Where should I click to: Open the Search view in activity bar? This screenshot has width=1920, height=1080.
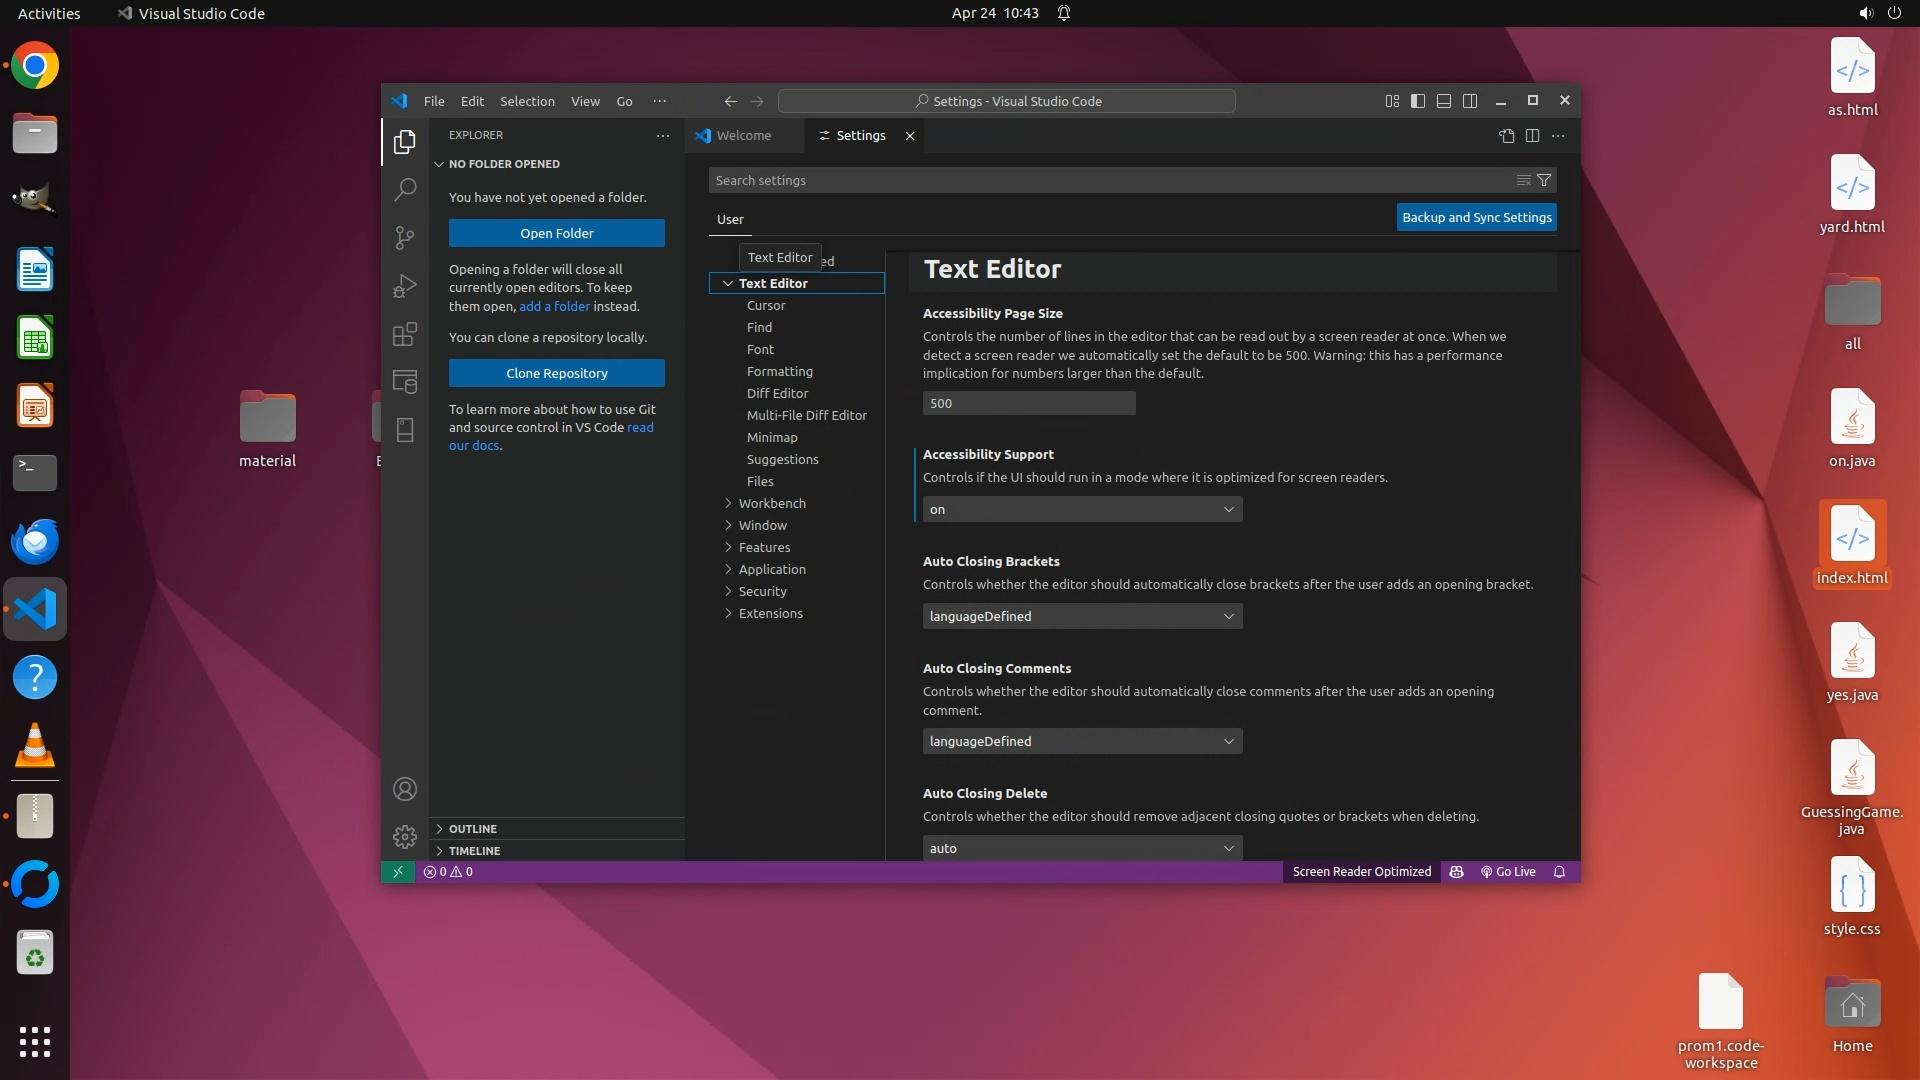pos(405,189)
